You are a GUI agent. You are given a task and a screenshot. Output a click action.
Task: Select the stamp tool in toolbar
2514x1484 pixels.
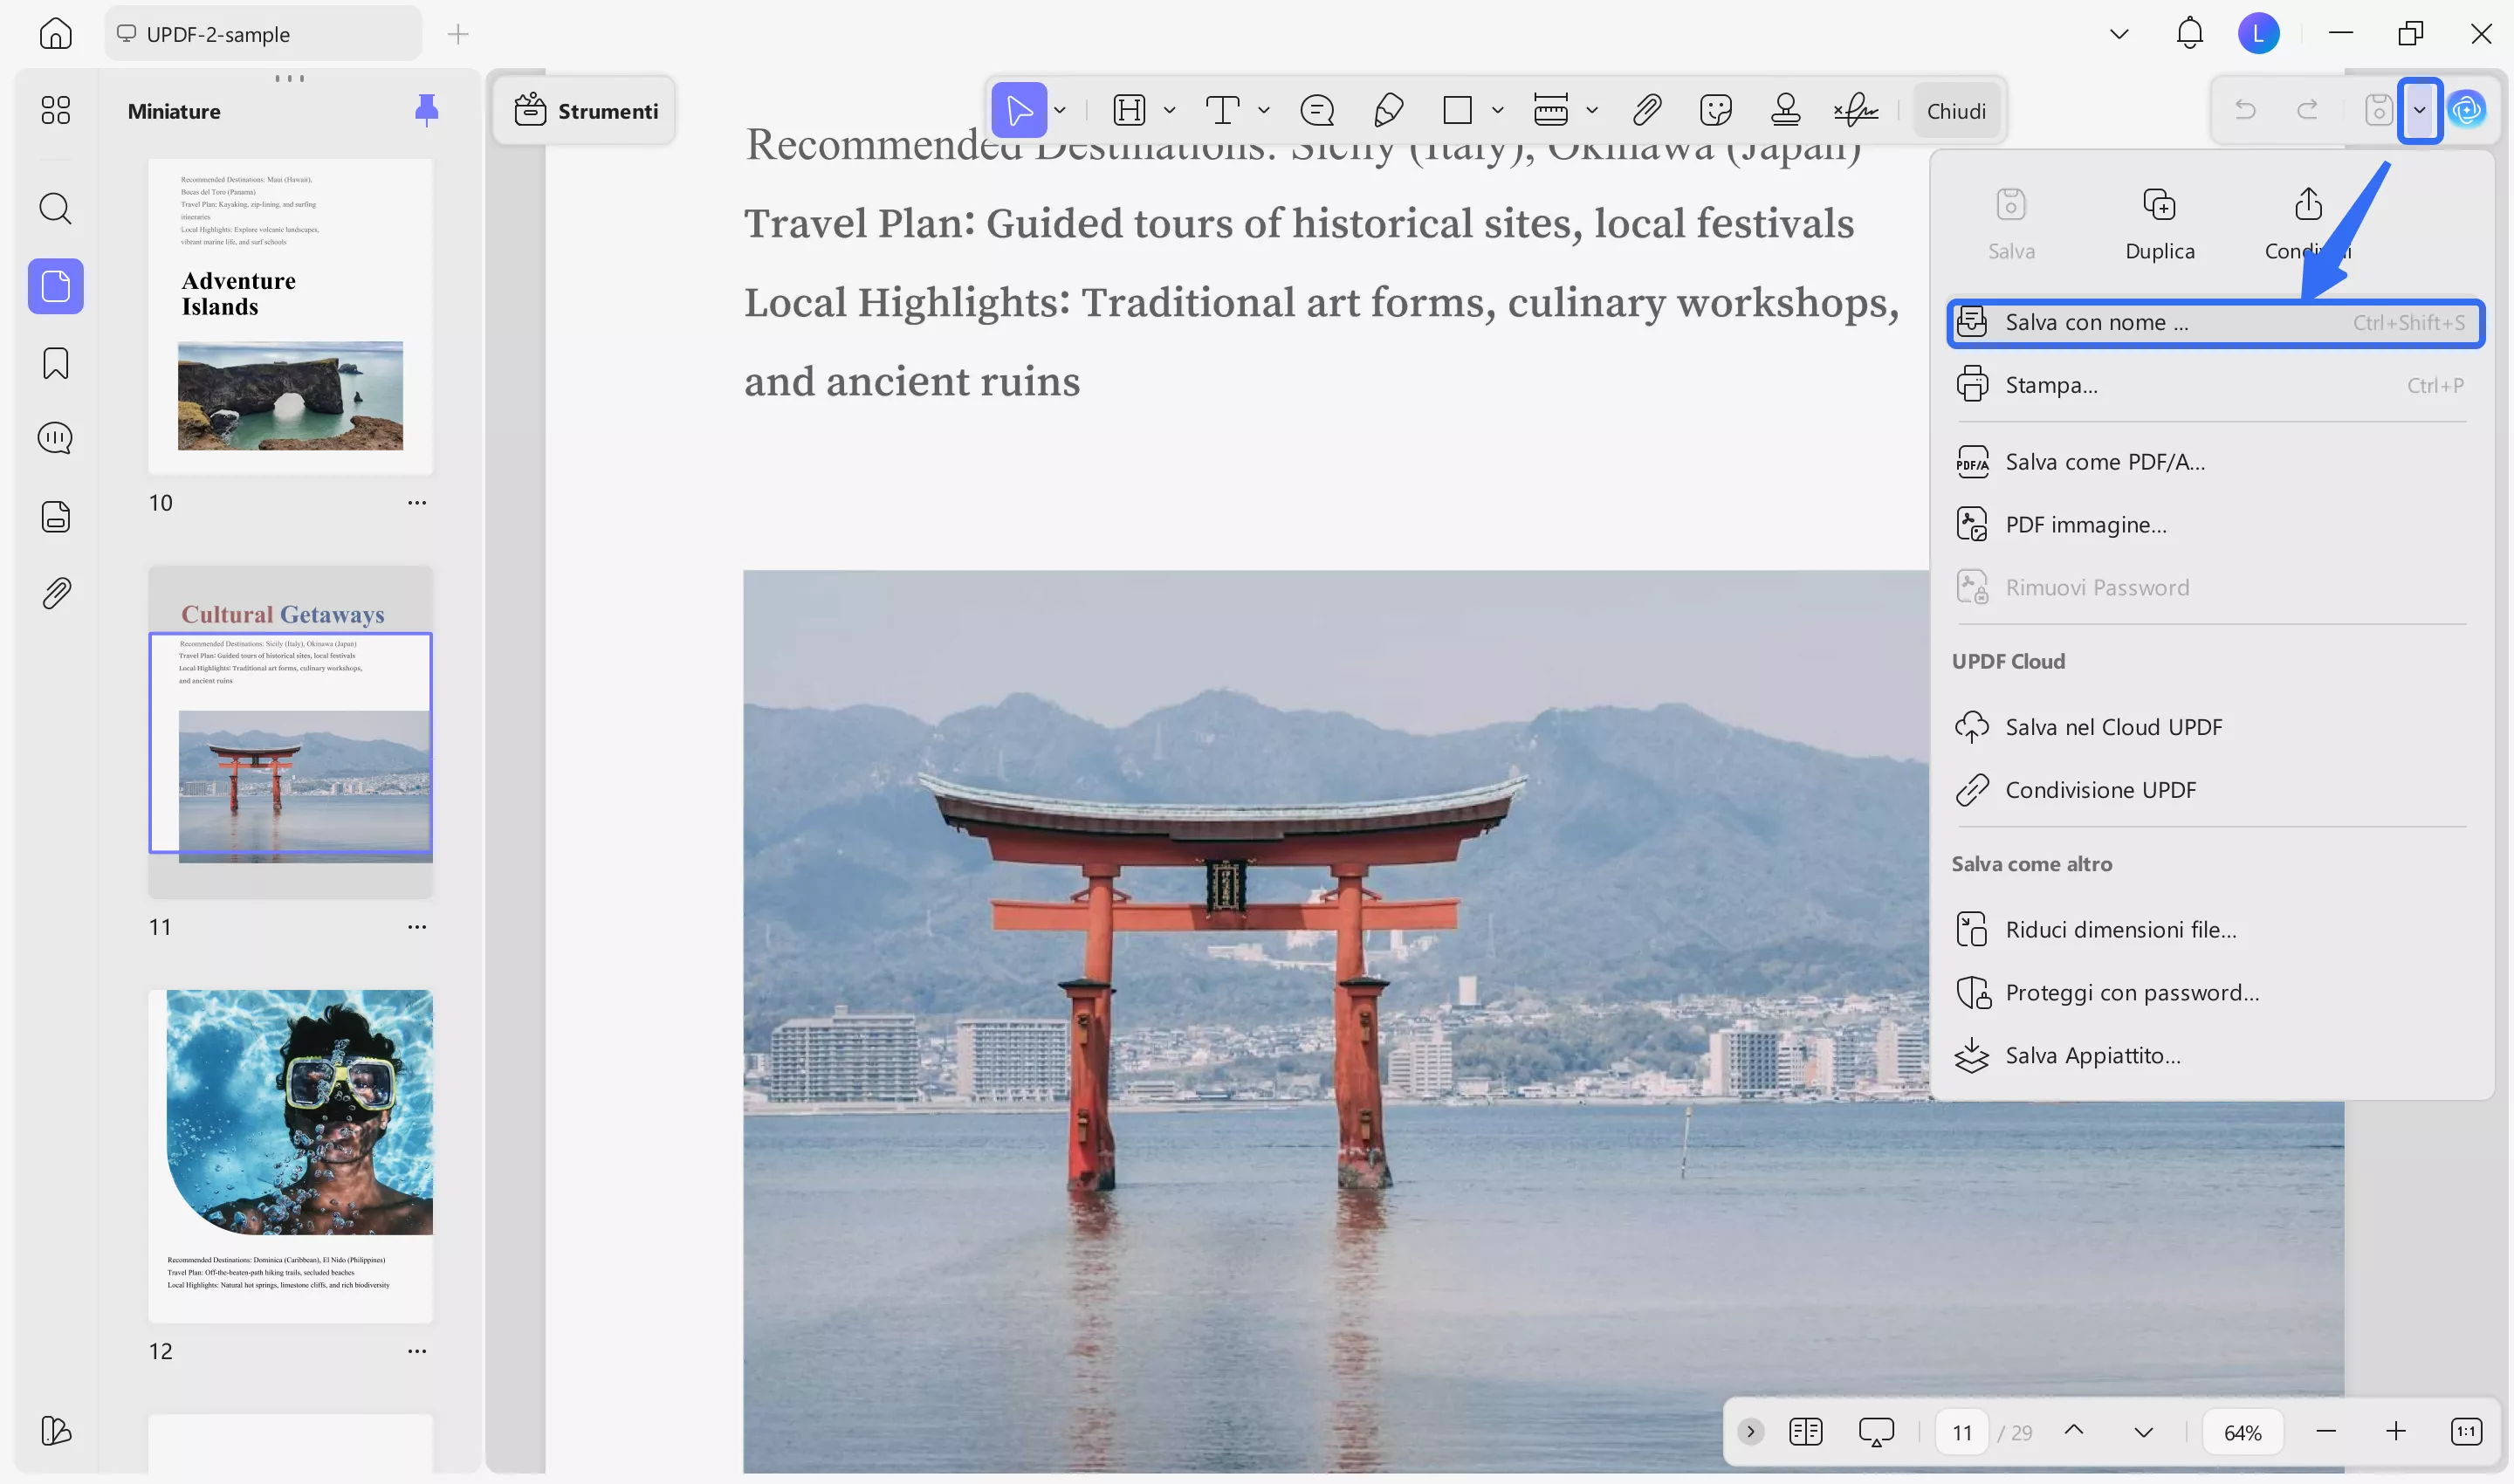coord(1785,110)
